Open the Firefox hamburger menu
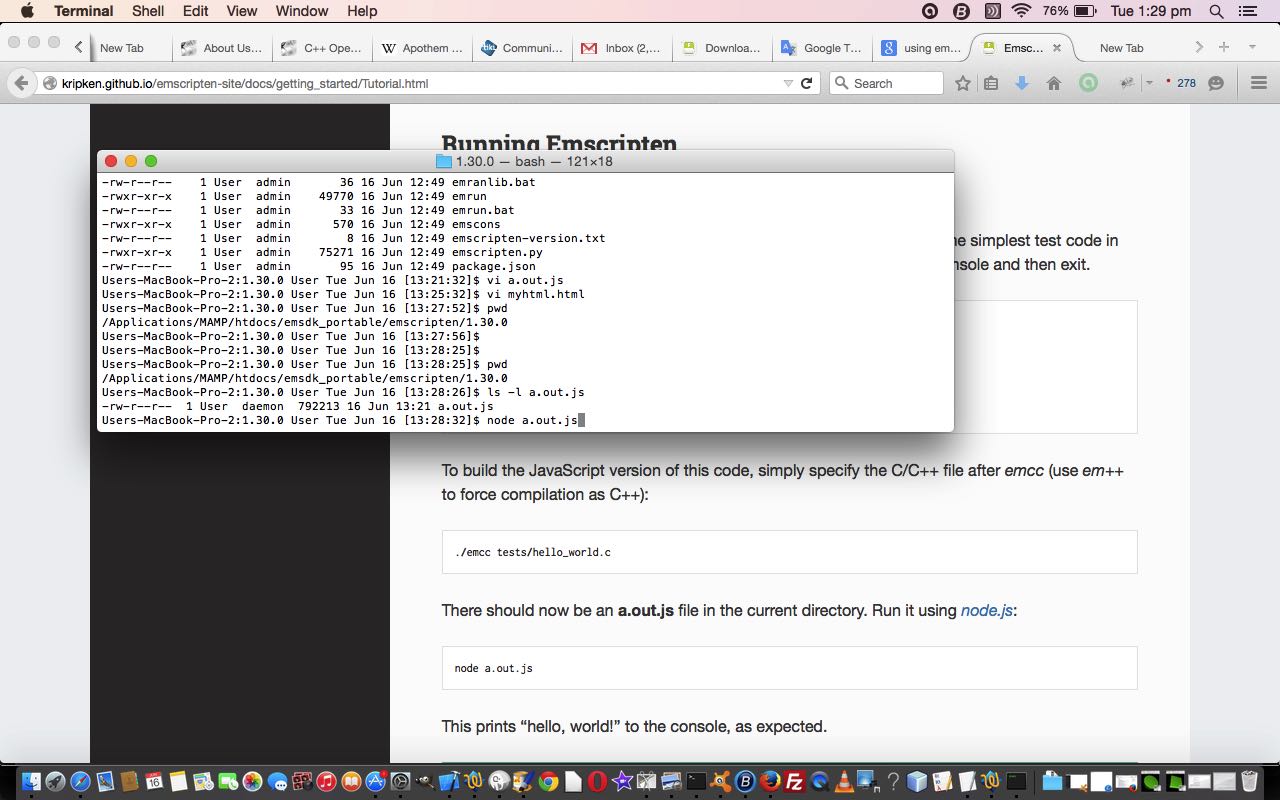This screenshot has height=800, width=1280. [1259, 83]
